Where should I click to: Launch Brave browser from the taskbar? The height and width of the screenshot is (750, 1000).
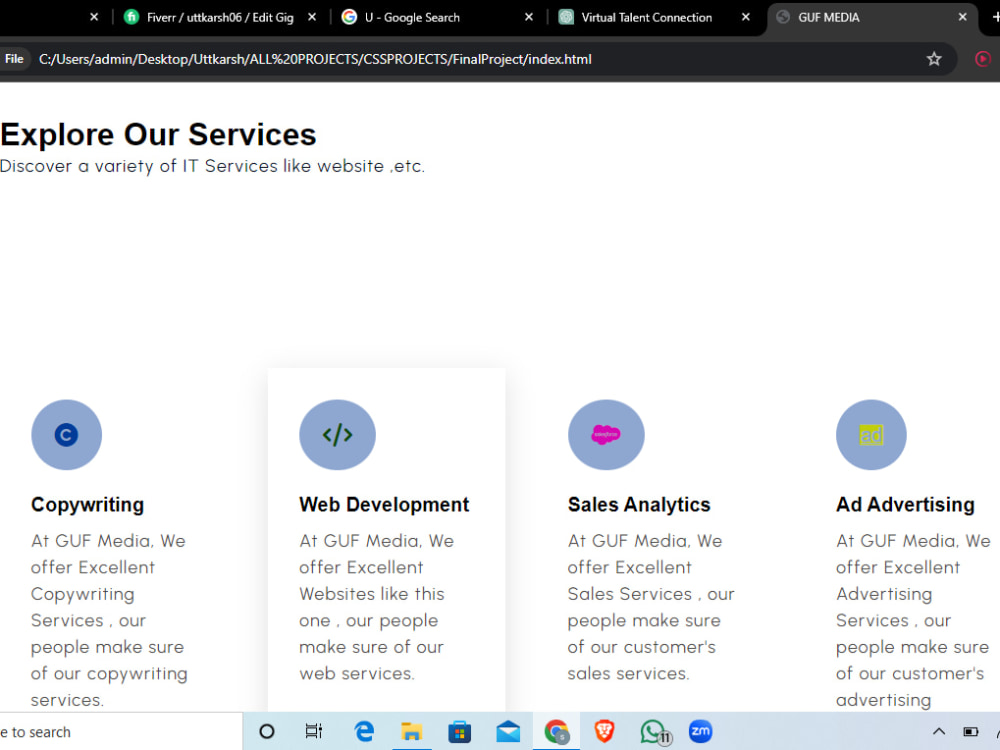pyautogui.click(x=604, y=732)
